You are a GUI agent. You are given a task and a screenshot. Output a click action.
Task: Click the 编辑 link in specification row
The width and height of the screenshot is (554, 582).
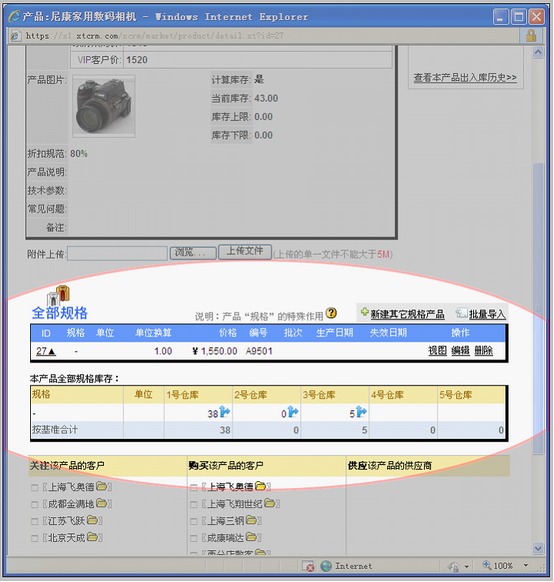[460, 351]
